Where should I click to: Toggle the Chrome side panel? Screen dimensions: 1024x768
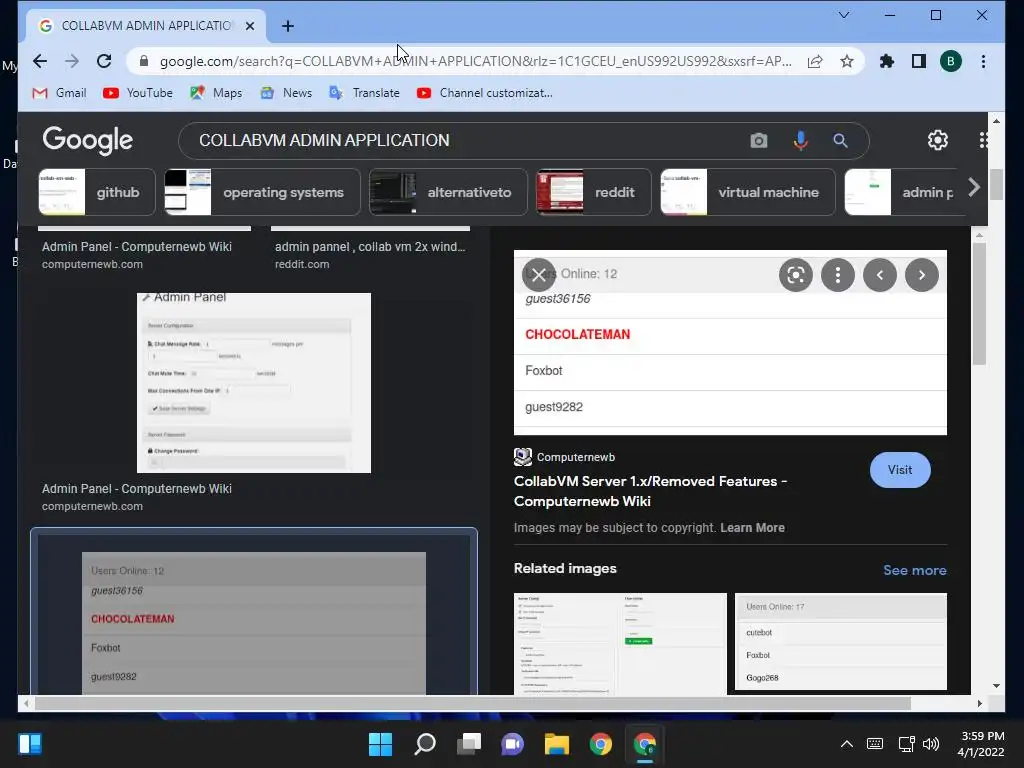tap(919, 61)
